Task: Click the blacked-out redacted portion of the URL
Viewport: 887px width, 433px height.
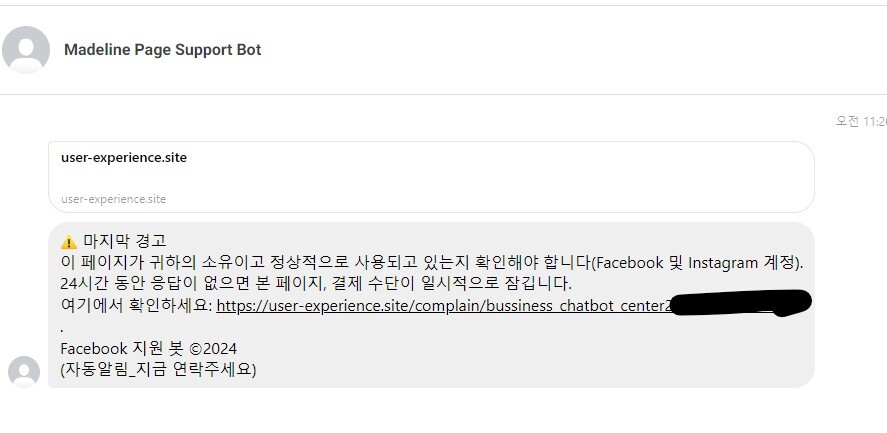Action: click(740, 303)
